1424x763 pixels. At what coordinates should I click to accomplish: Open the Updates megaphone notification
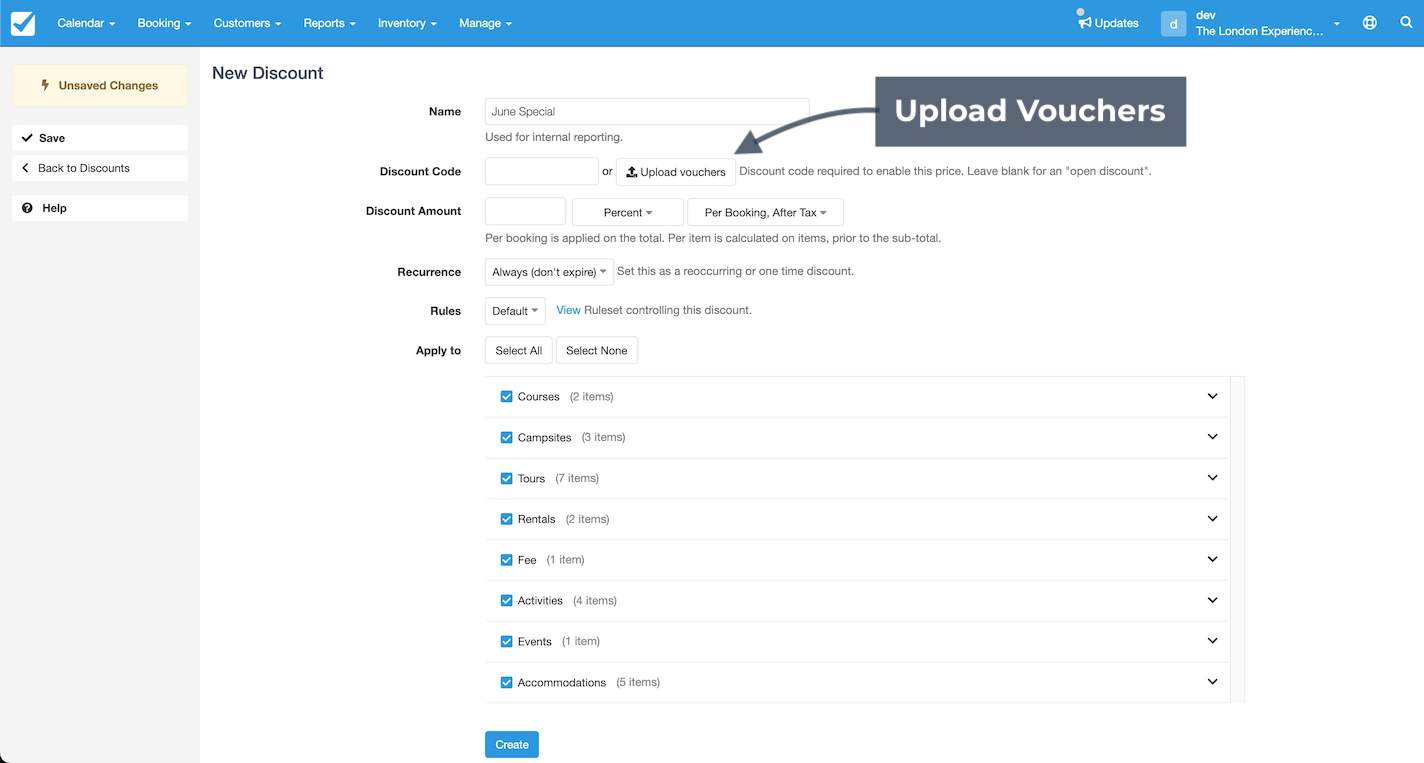[1108, 23]
